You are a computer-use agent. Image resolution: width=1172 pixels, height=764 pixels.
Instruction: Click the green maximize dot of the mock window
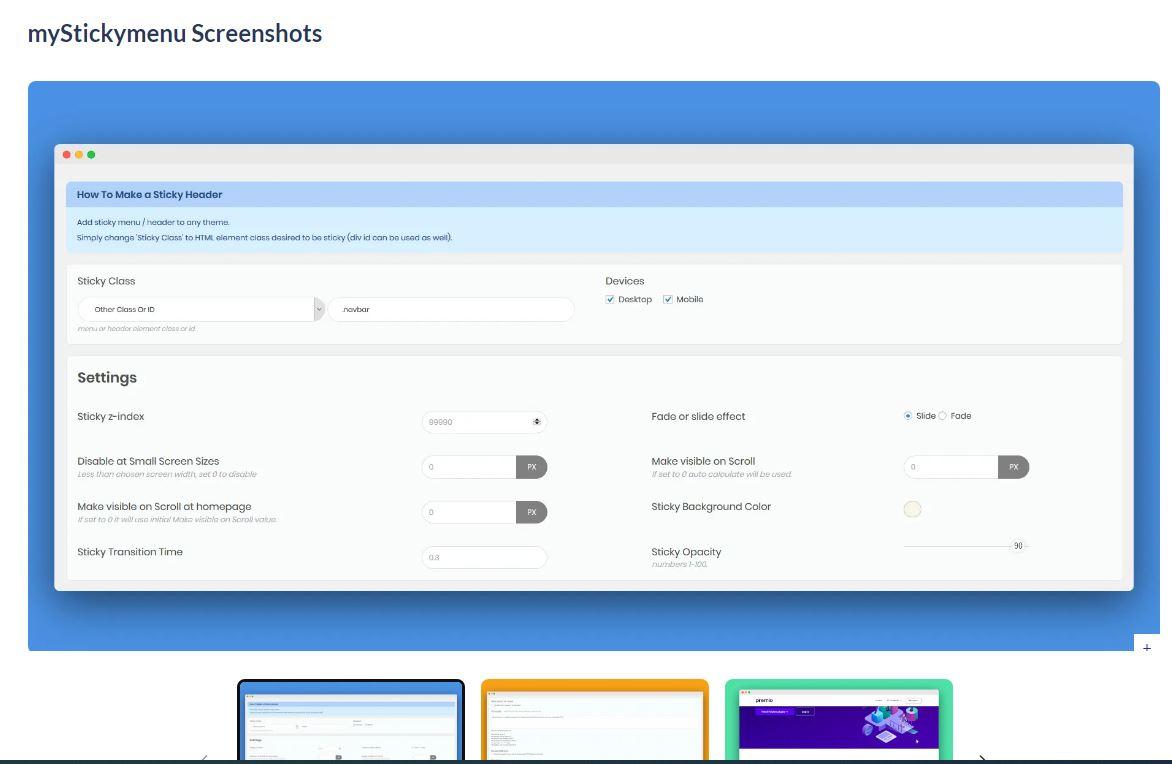tap(91, 155)
